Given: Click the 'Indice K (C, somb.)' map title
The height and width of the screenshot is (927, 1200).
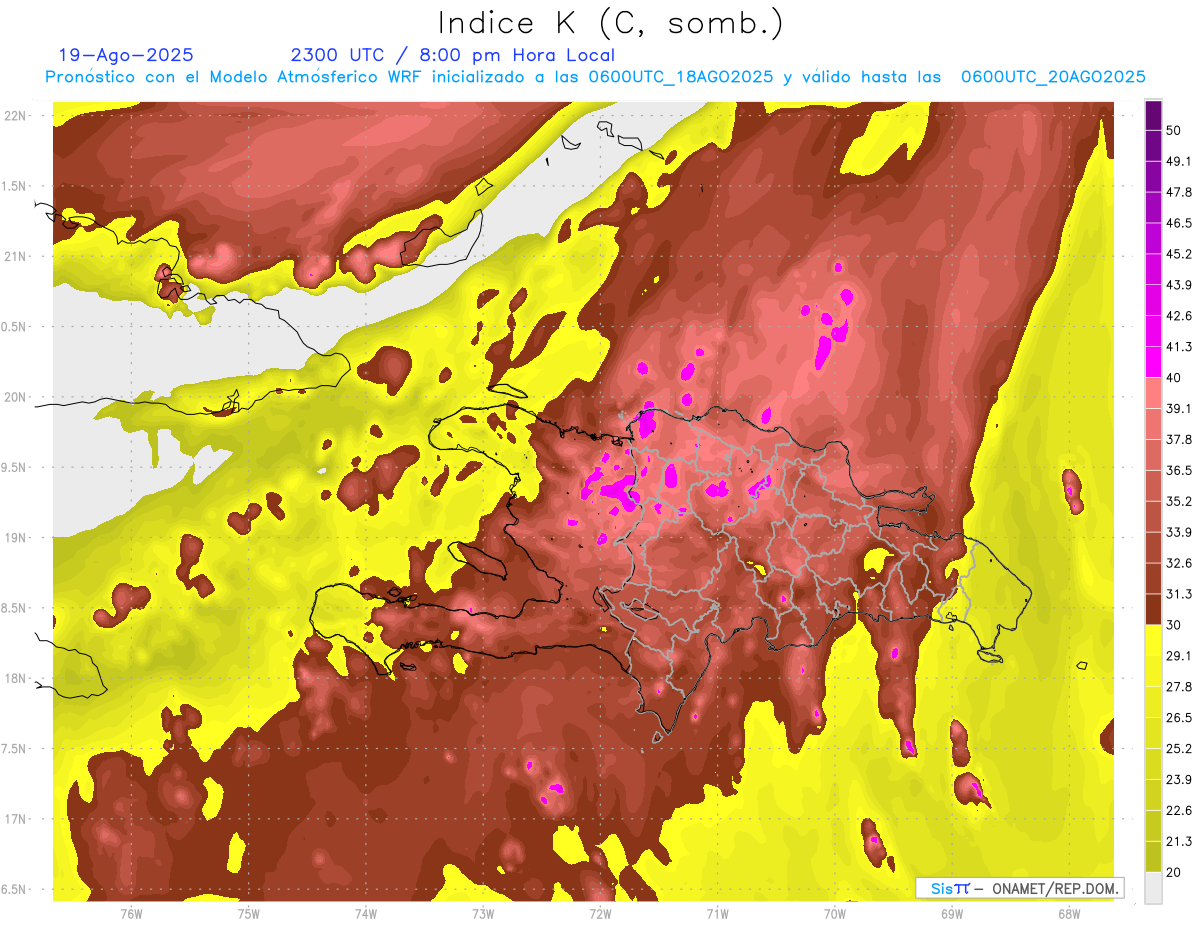Looking at the screenshot, I should click(611, 23).
